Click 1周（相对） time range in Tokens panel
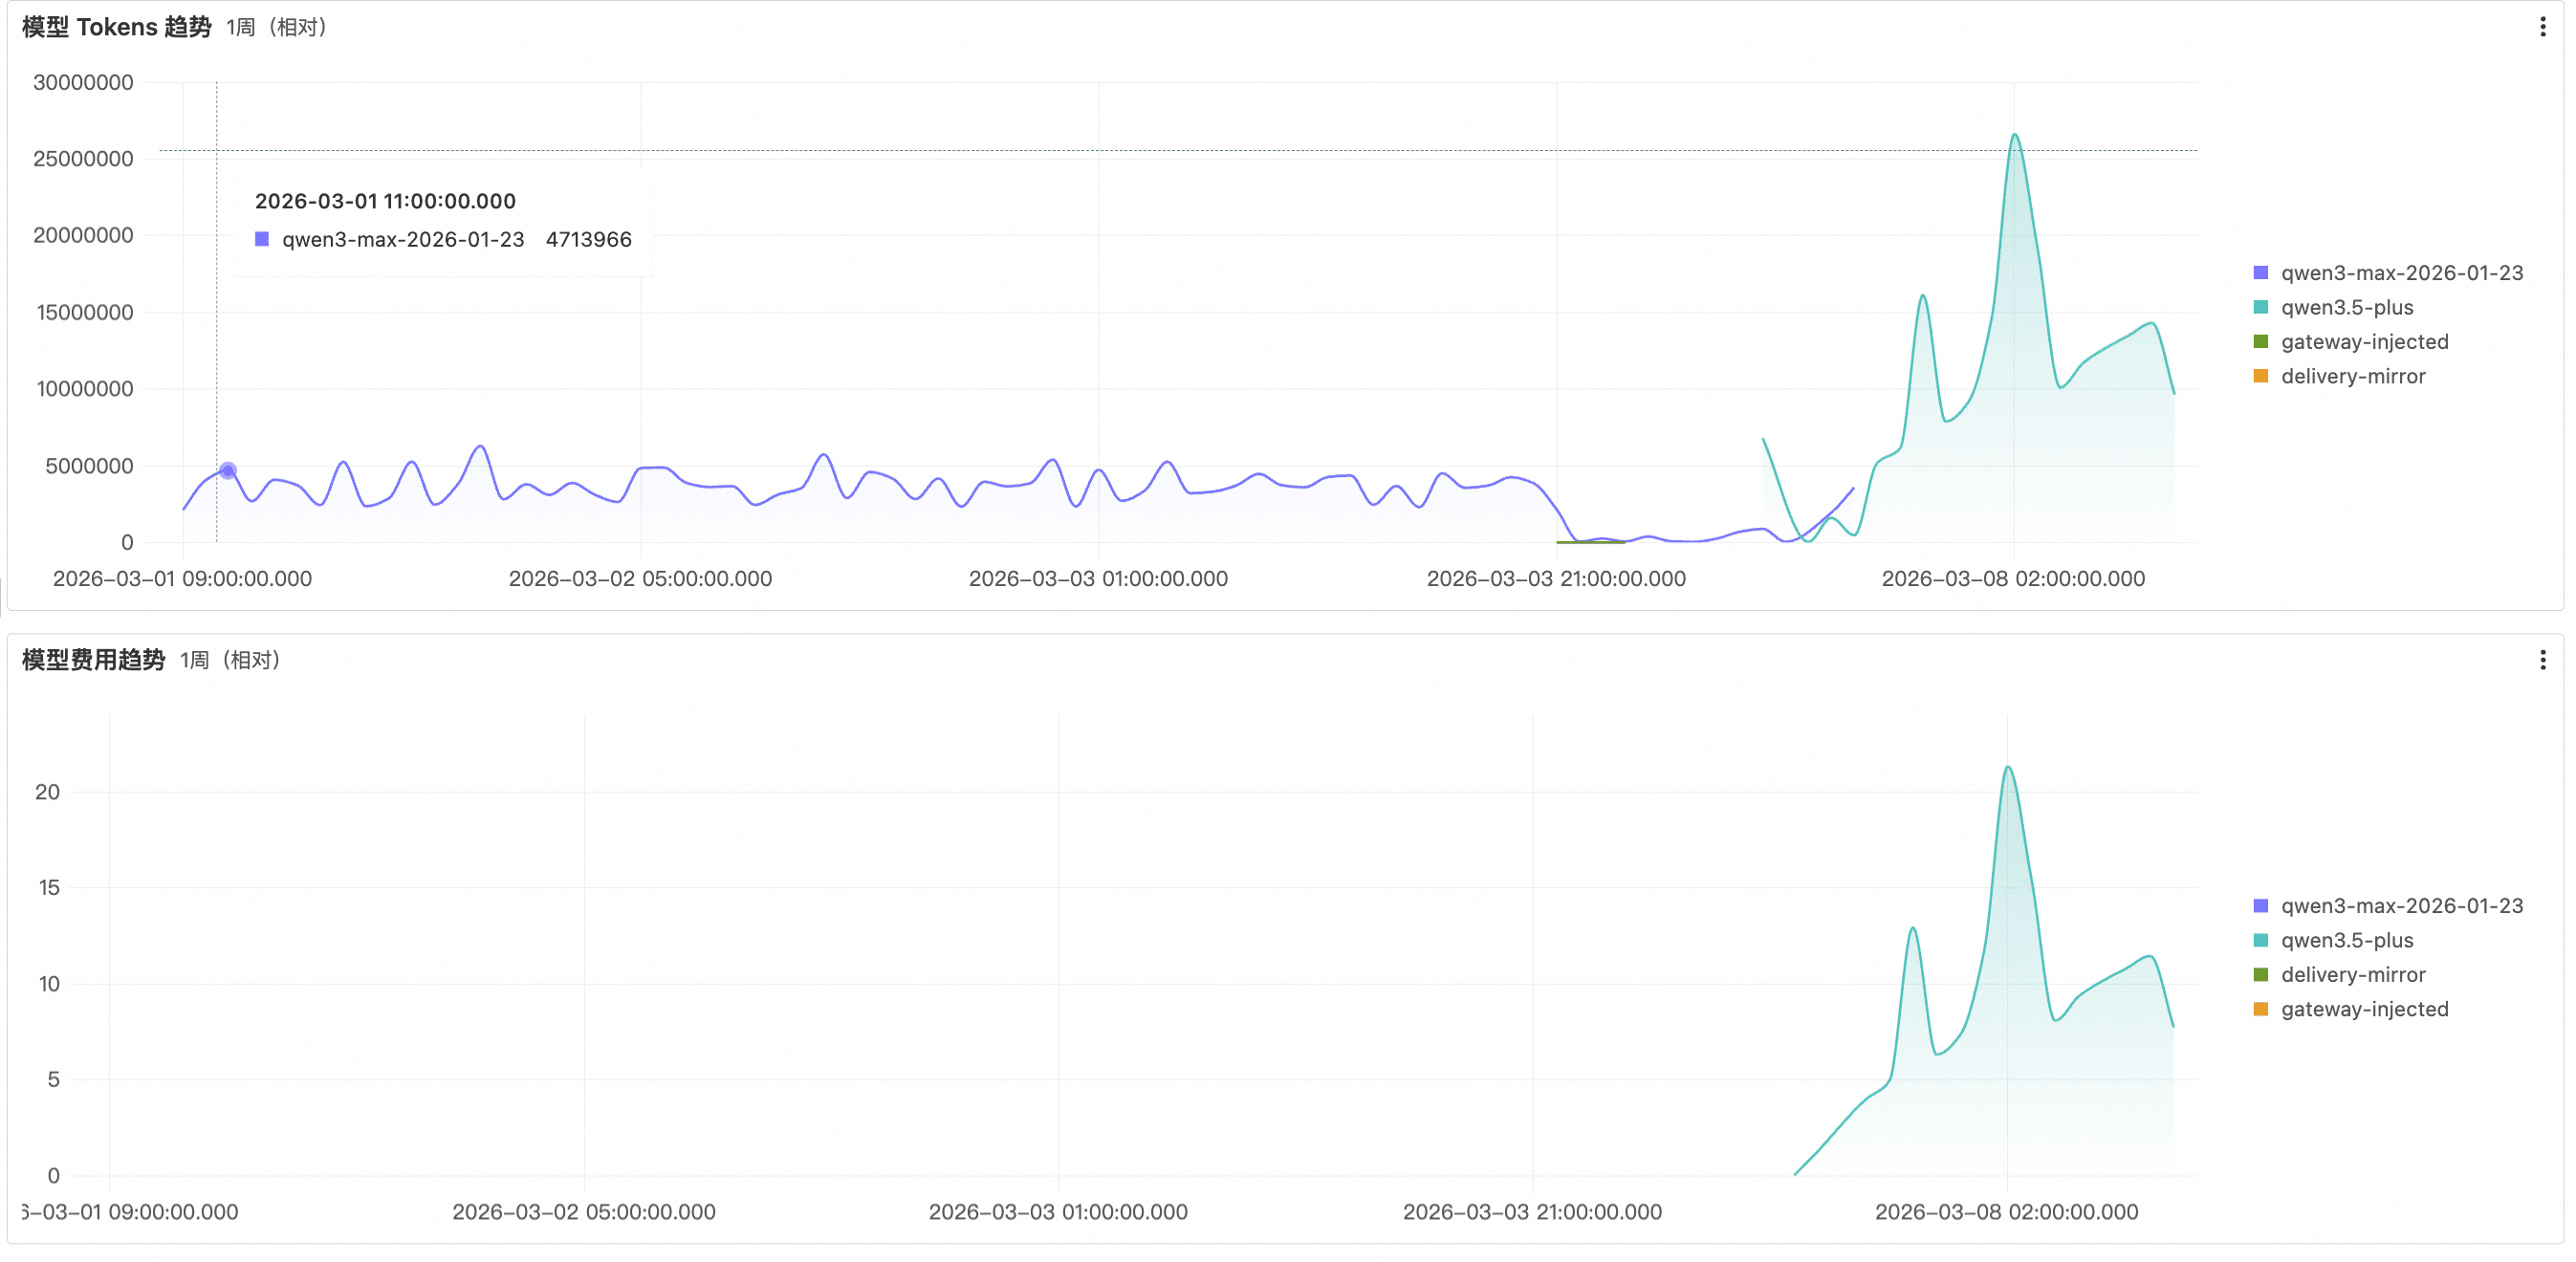The image size is (2576, 1262). (277, 27)
